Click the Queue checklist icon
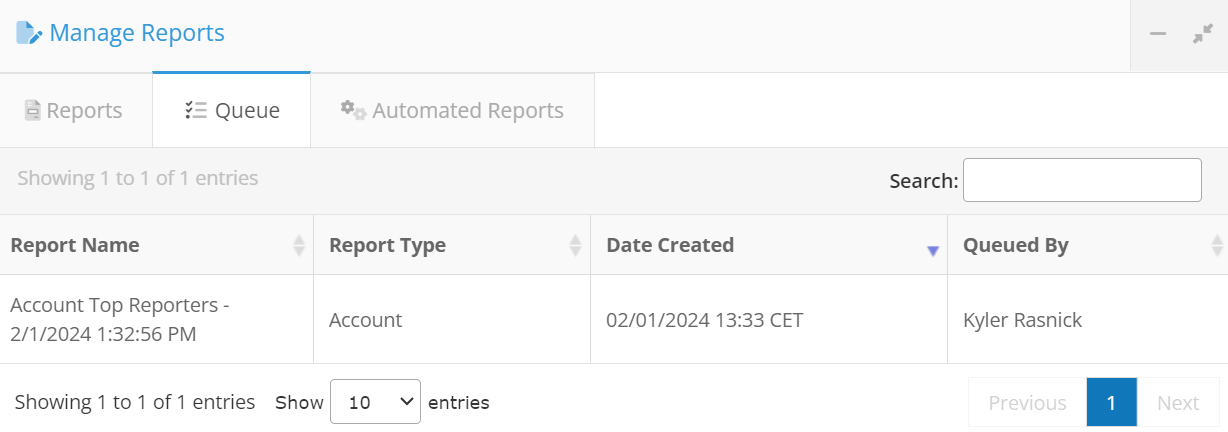This screenshot has width=1228, height=432. pyautogui.click(x=196, y=110)
